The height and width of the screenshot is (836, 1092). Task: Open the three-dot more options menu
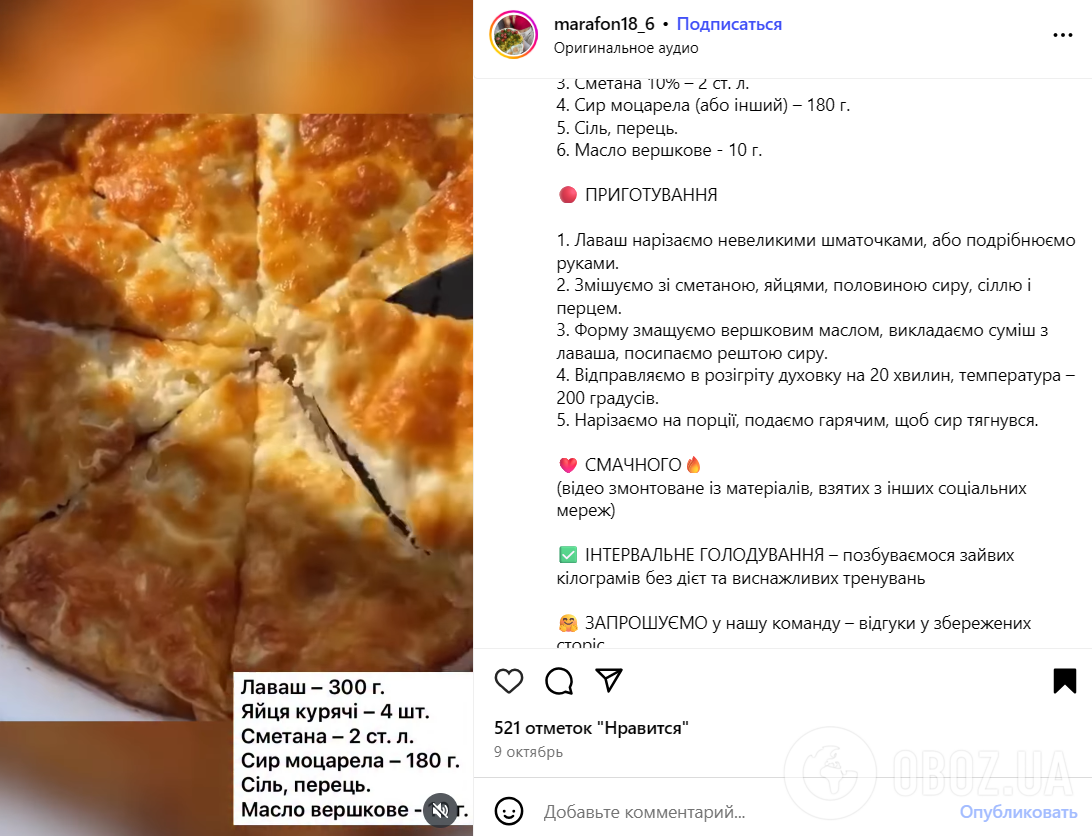point(1063,35)
